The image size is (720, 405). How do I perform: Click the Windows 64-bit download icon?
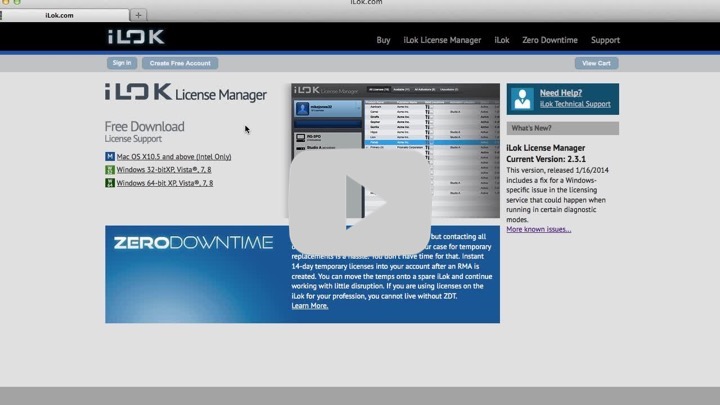coord(110,183)
